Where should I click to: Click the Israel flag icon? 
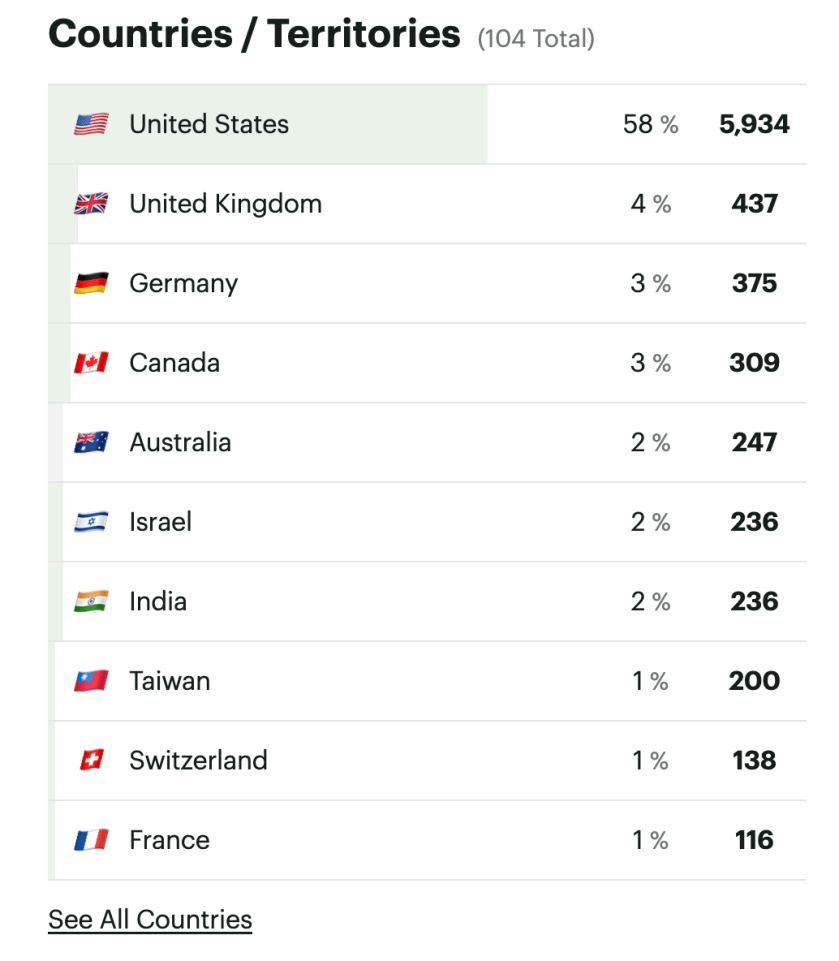91,522
